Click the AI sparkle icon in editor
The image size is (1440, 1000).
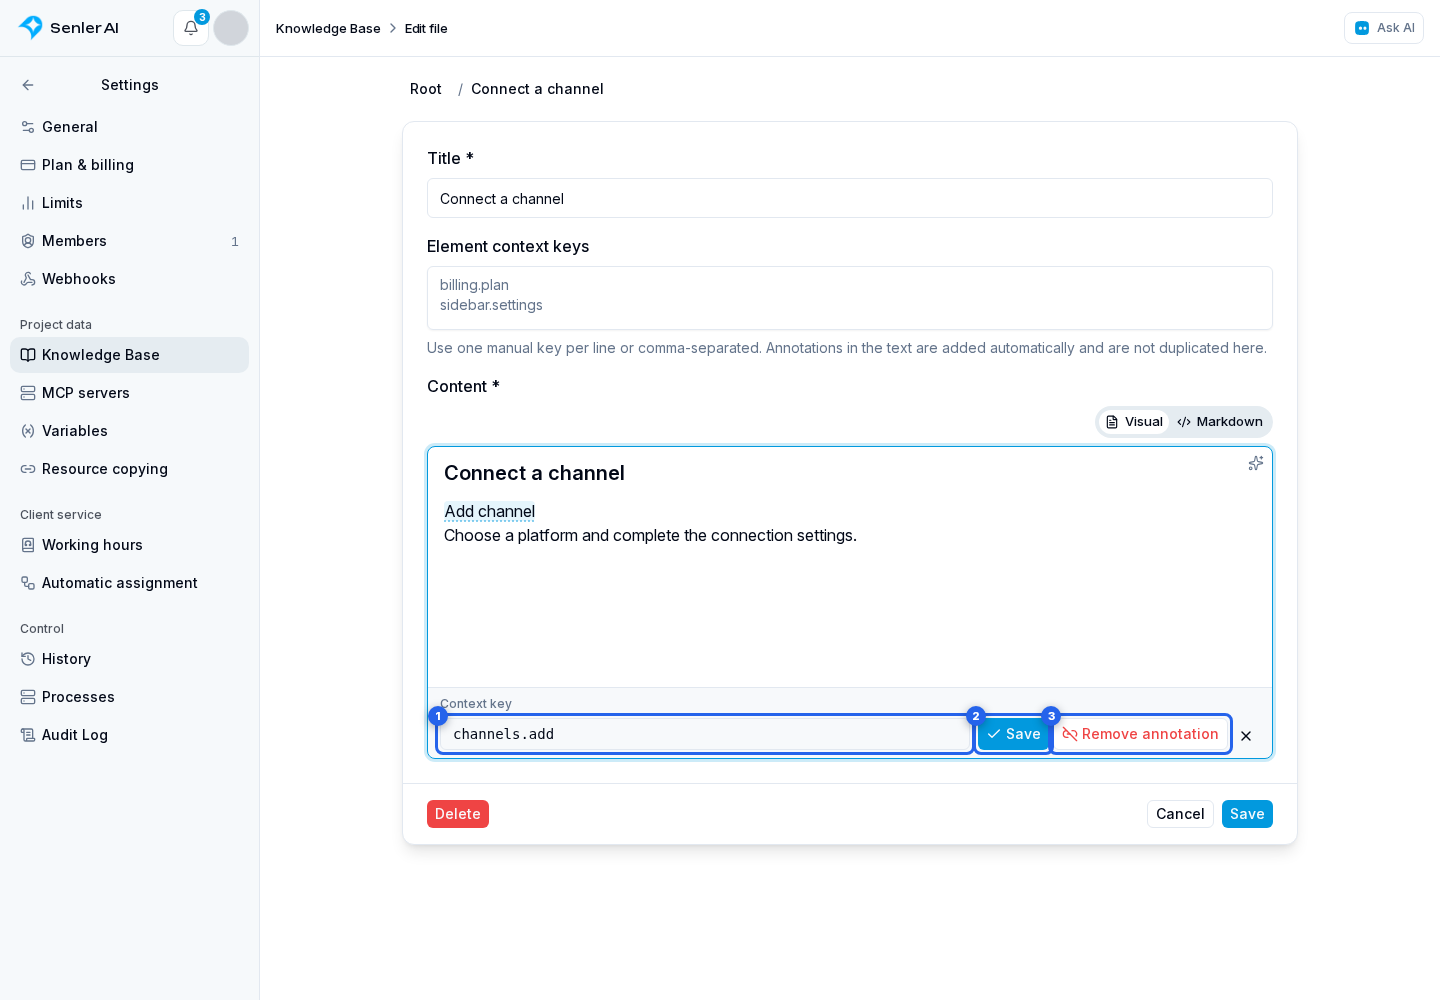pyautogui.click(x=1256, y=463)
